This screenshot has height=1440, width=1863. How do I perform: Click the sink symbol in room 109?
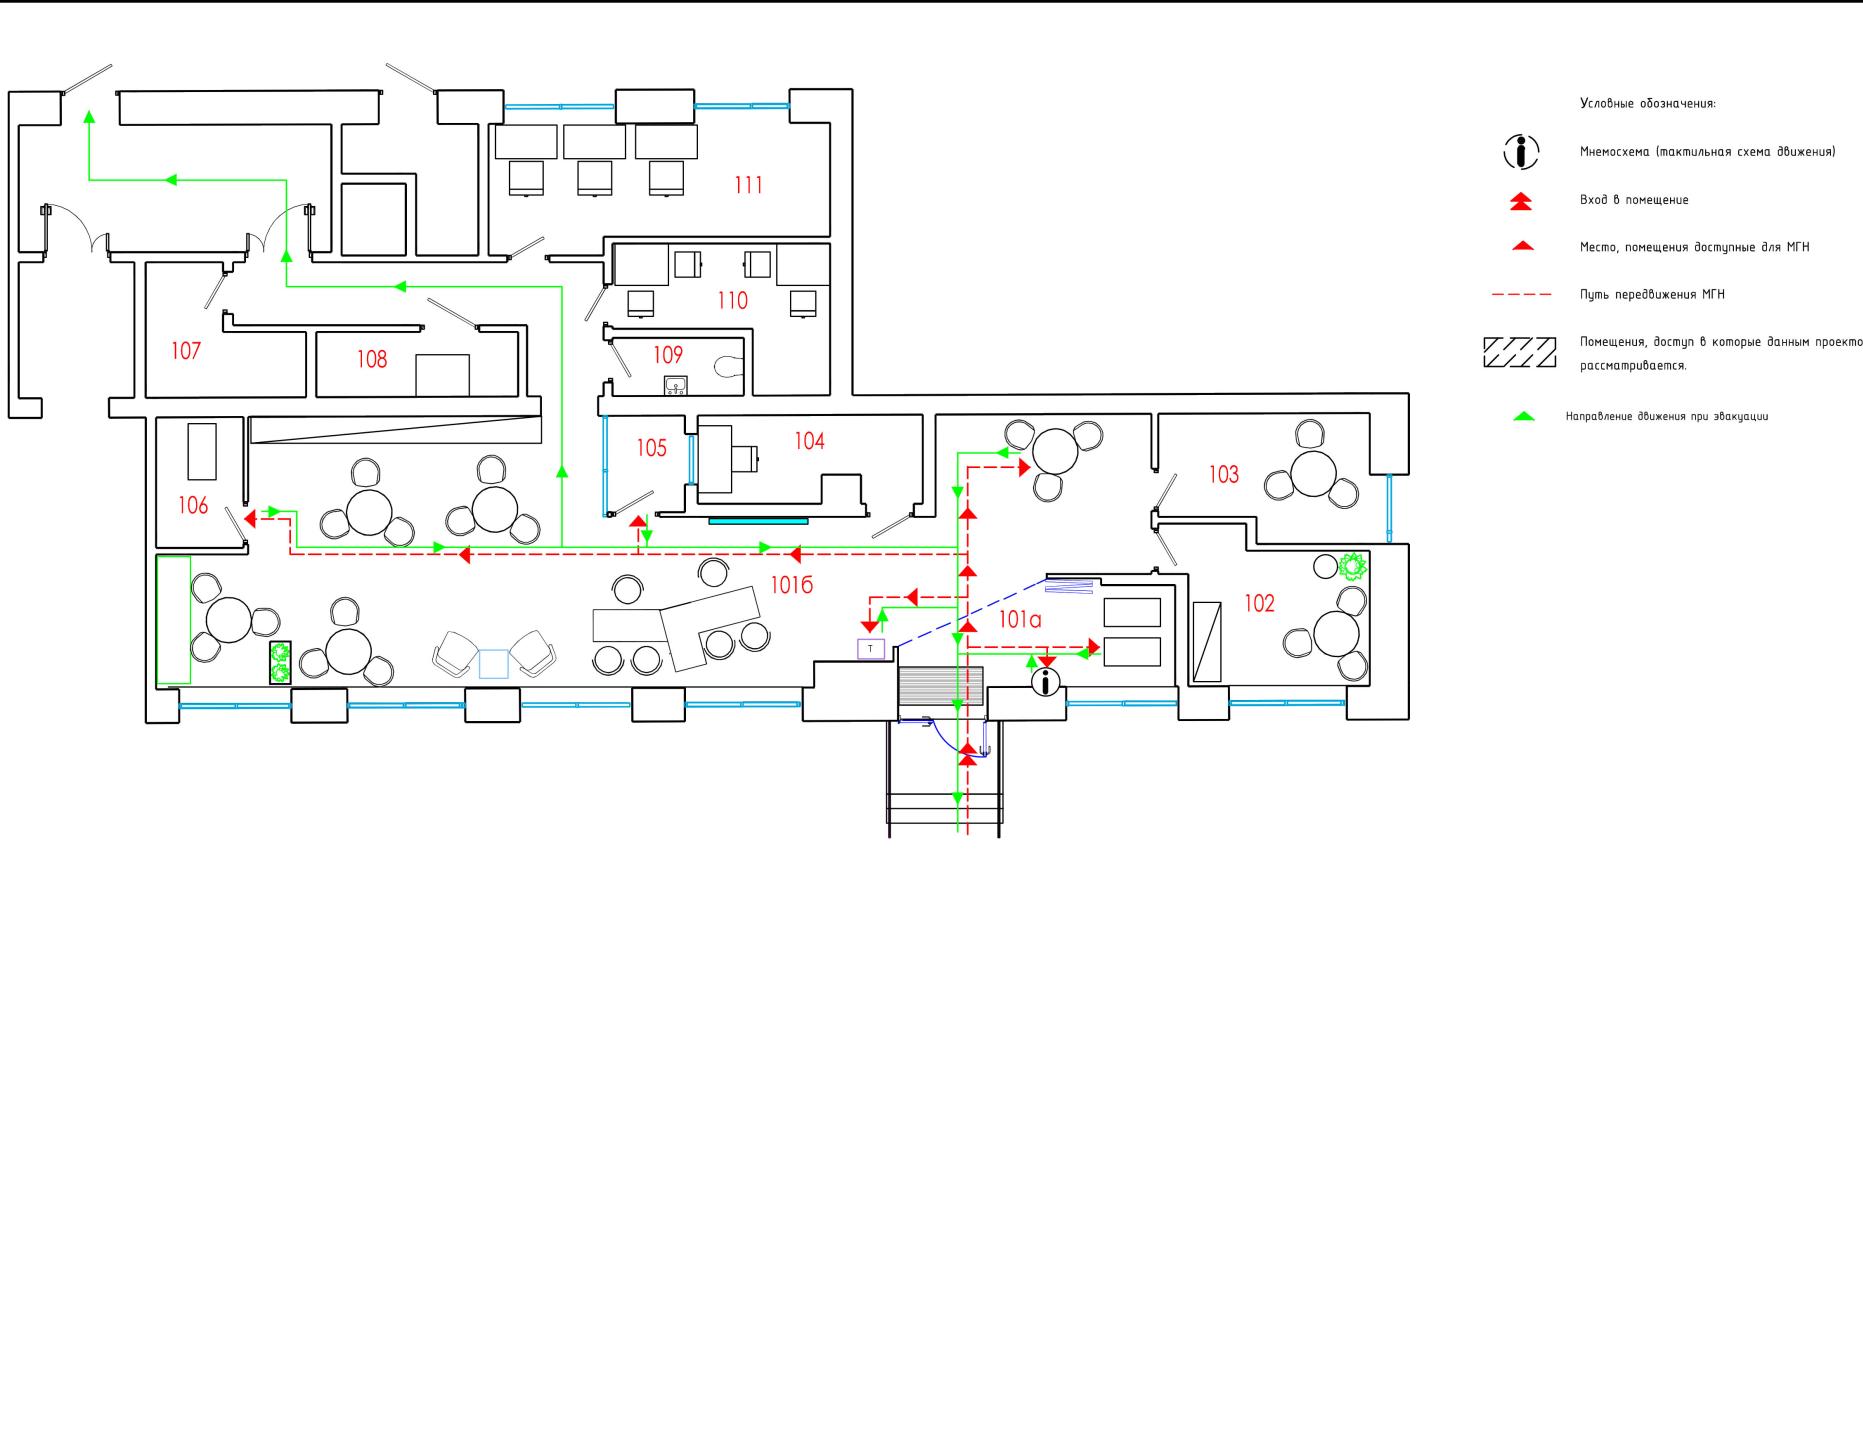coord(675,384)
